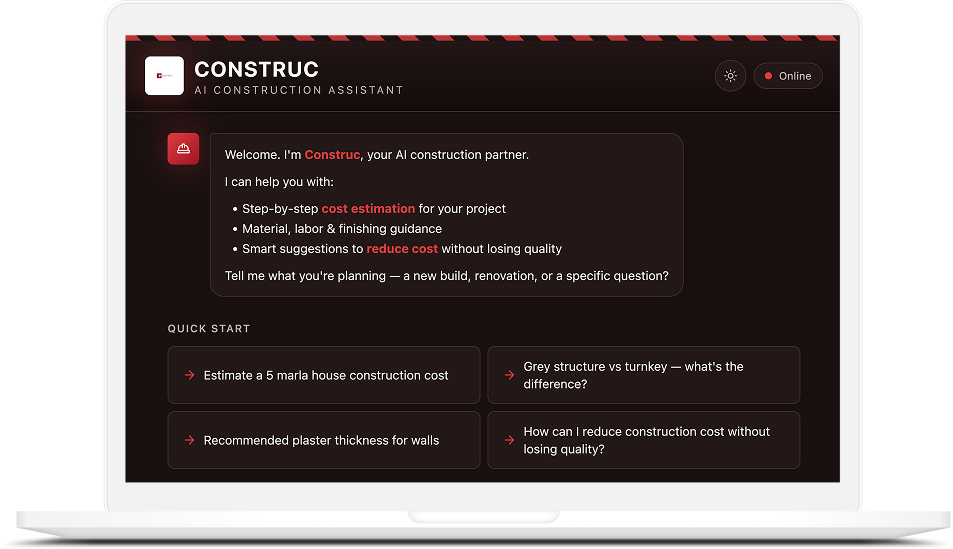Click the arrow icon next to Grey structure prompt

pos(509,375)
